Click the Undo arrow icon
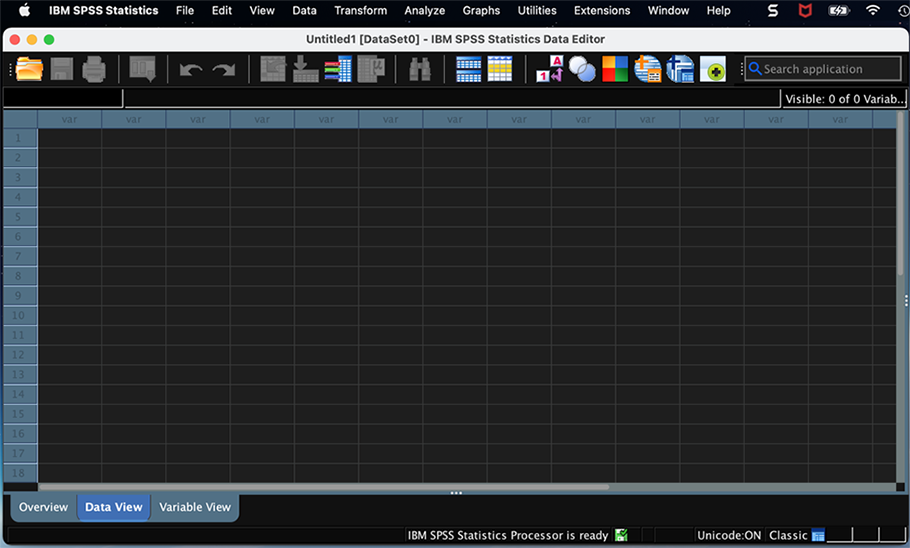 (190, 70)
